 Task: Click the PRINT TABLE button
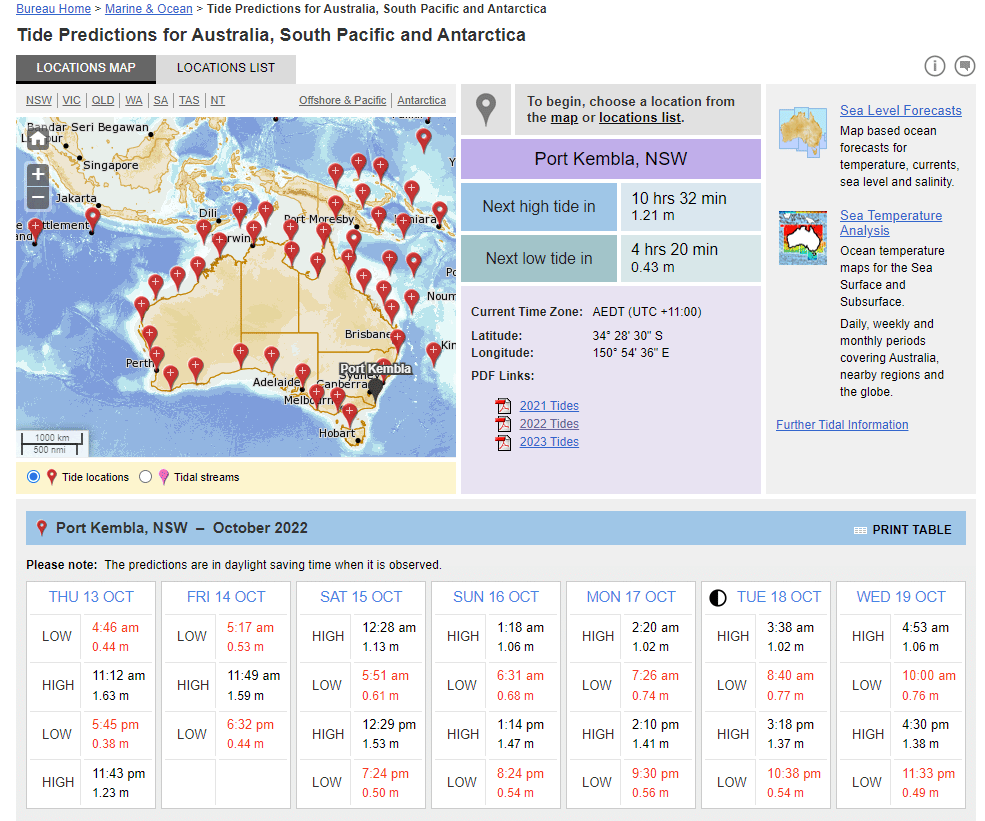pyautogui.click(x=903, y=530)
